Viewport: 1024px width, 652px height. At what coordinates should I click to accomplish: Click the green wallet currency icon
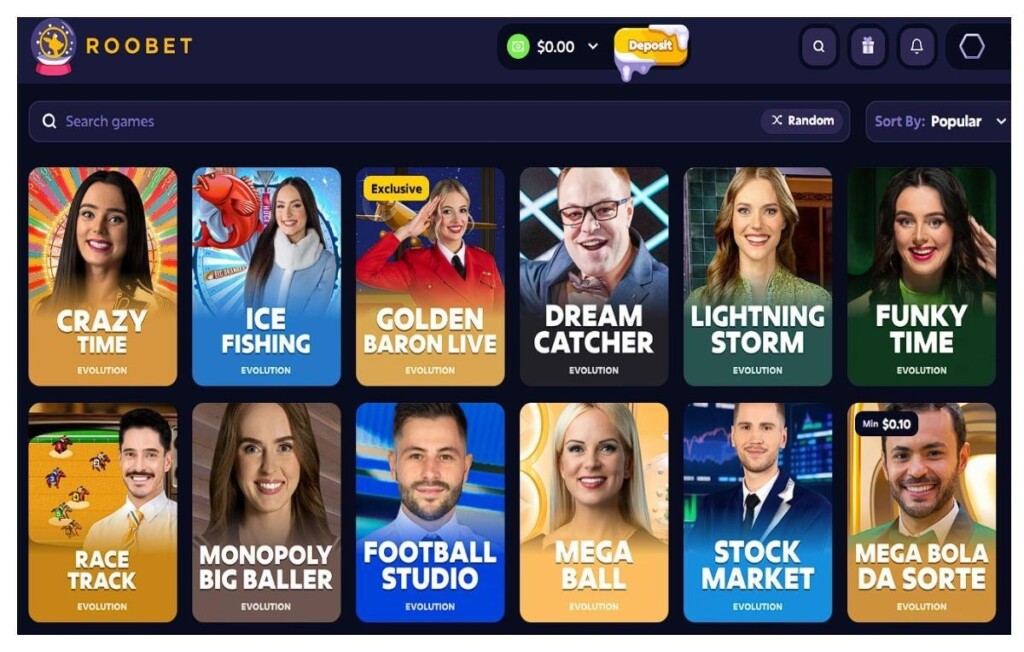(x=518, y=46)
